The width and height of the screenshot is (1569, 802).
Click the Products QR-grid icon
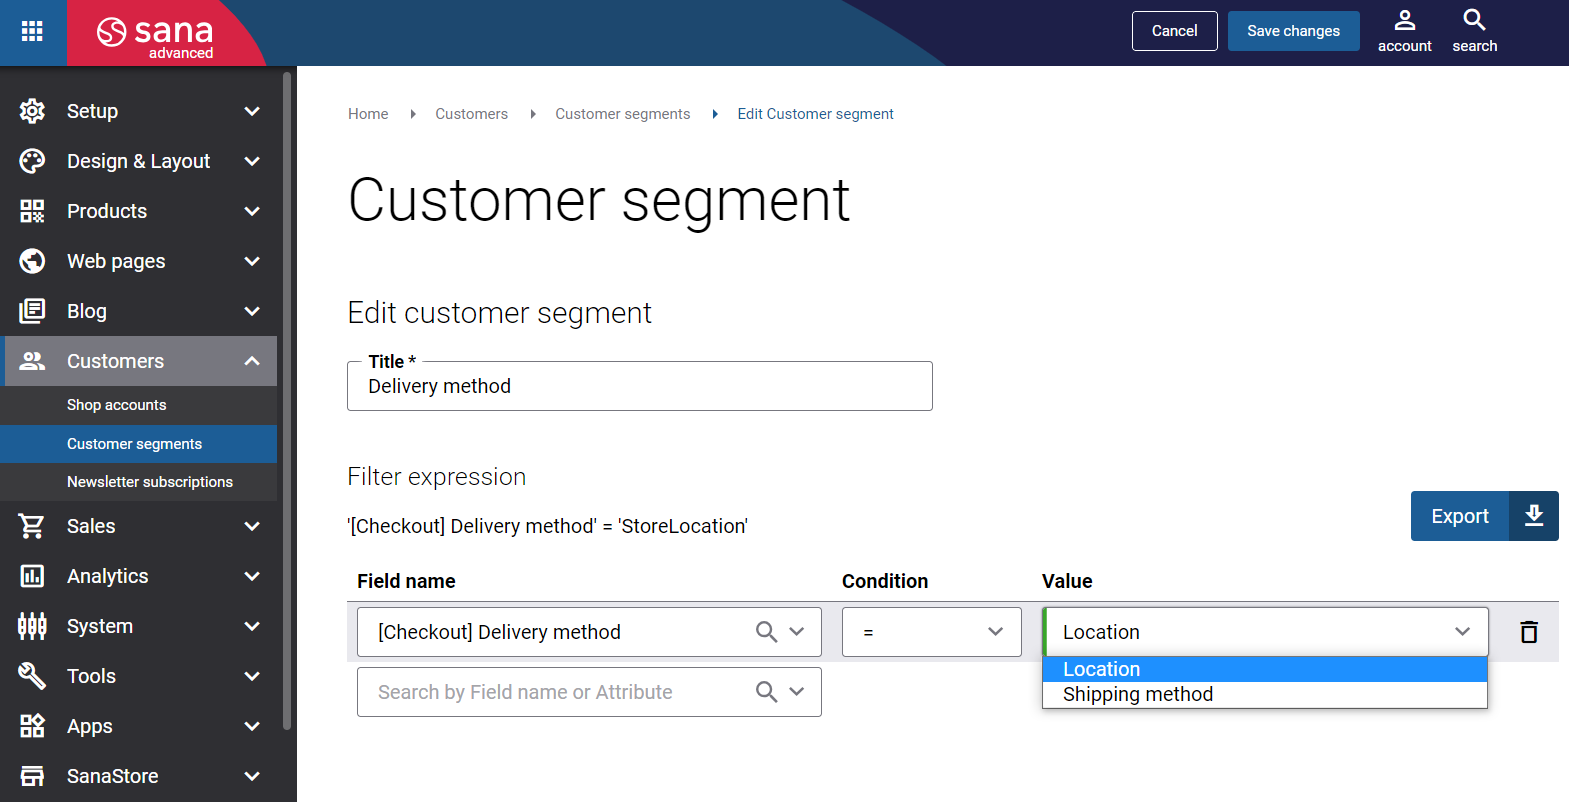(32, 211)
